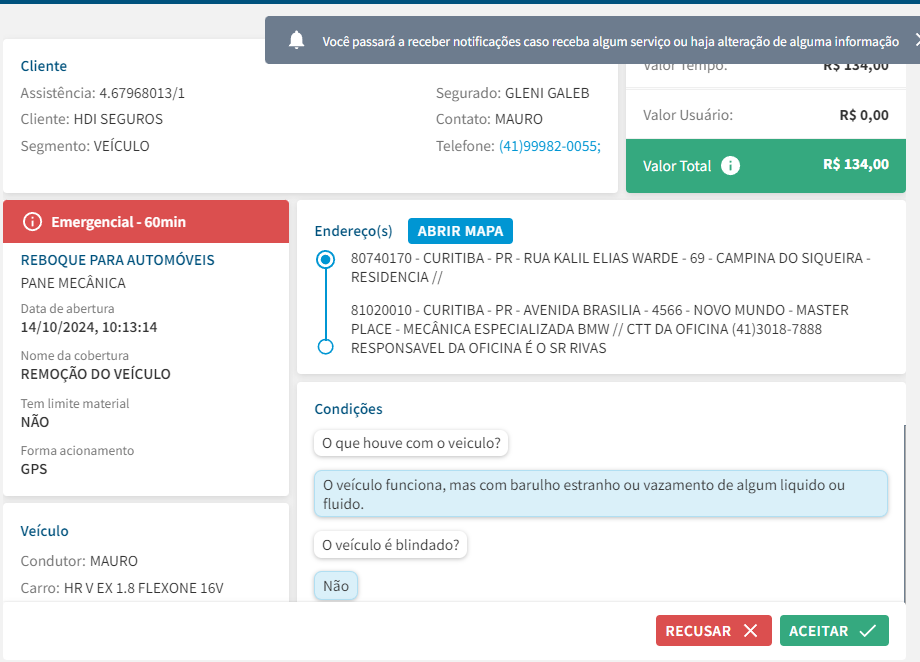
Task: Call the phone number (41)99982-0055
Action: [x=550, y=146]
